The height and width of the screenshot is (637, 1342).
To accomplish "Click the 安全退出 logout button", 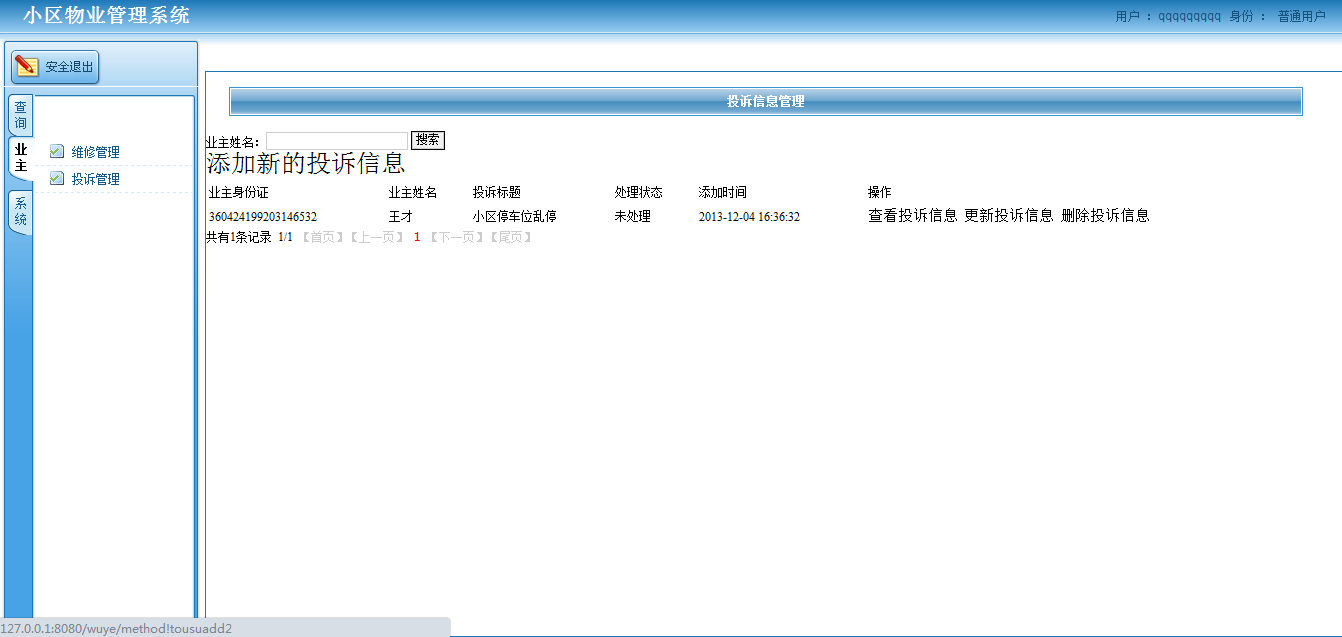I will click(x=56, y=67).
